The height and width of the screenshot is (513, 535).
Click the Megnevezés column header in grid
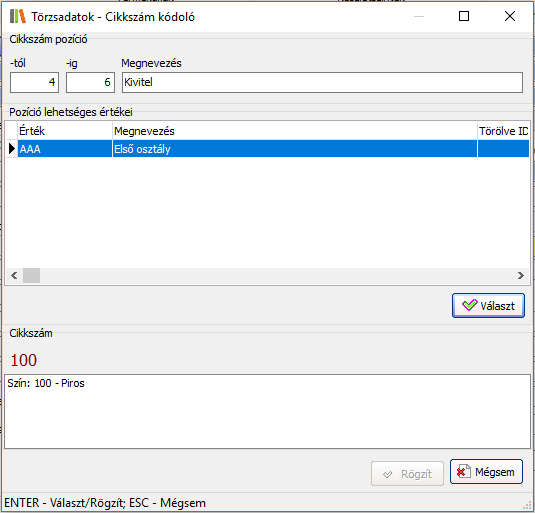[295, 131]
